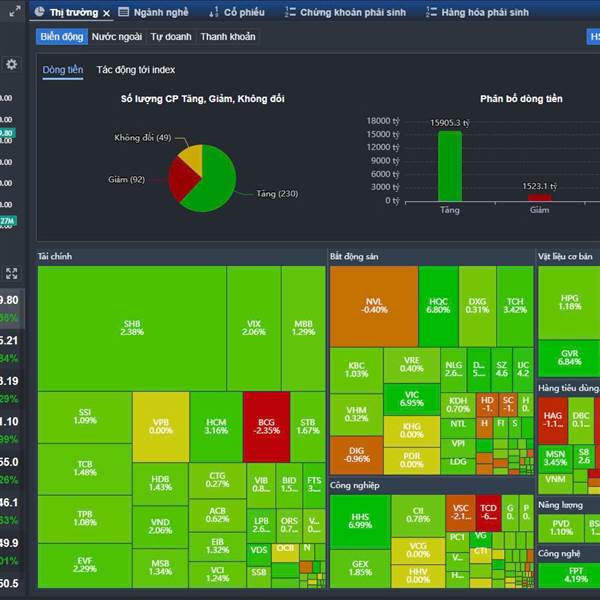Image resolution: width=600 pixels, height=600 pixels.
Task: Click the TCH 3.42% tile
Action: click(515, 306)
